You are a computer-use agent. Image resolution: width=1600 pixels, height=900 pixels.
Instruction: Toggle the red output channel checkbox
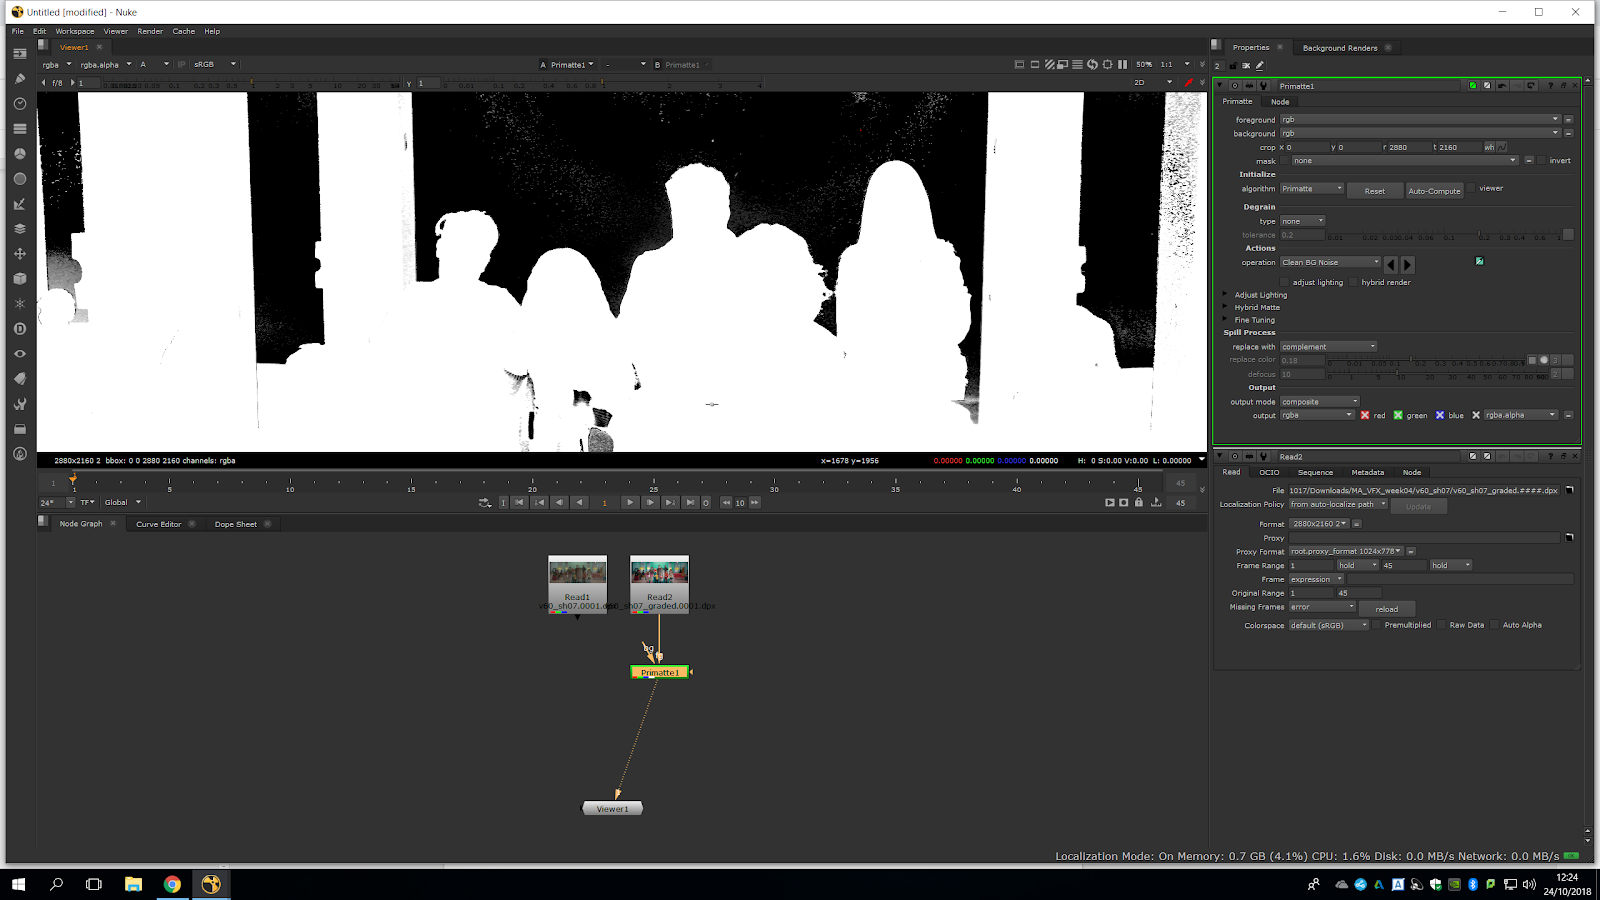[1365, 415]
